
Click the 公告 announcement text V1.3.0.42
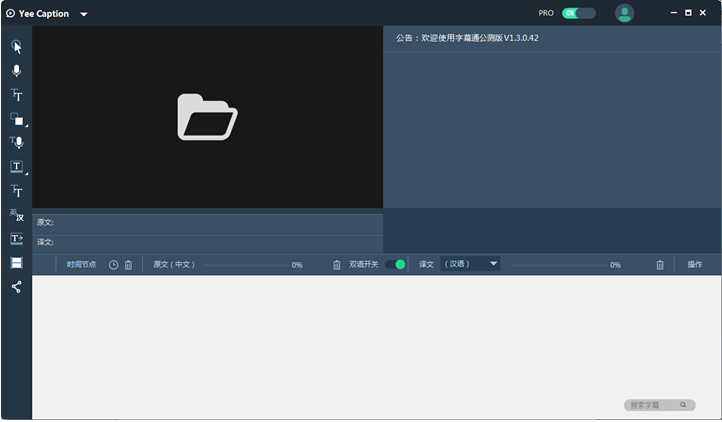[x=467, y=38]
